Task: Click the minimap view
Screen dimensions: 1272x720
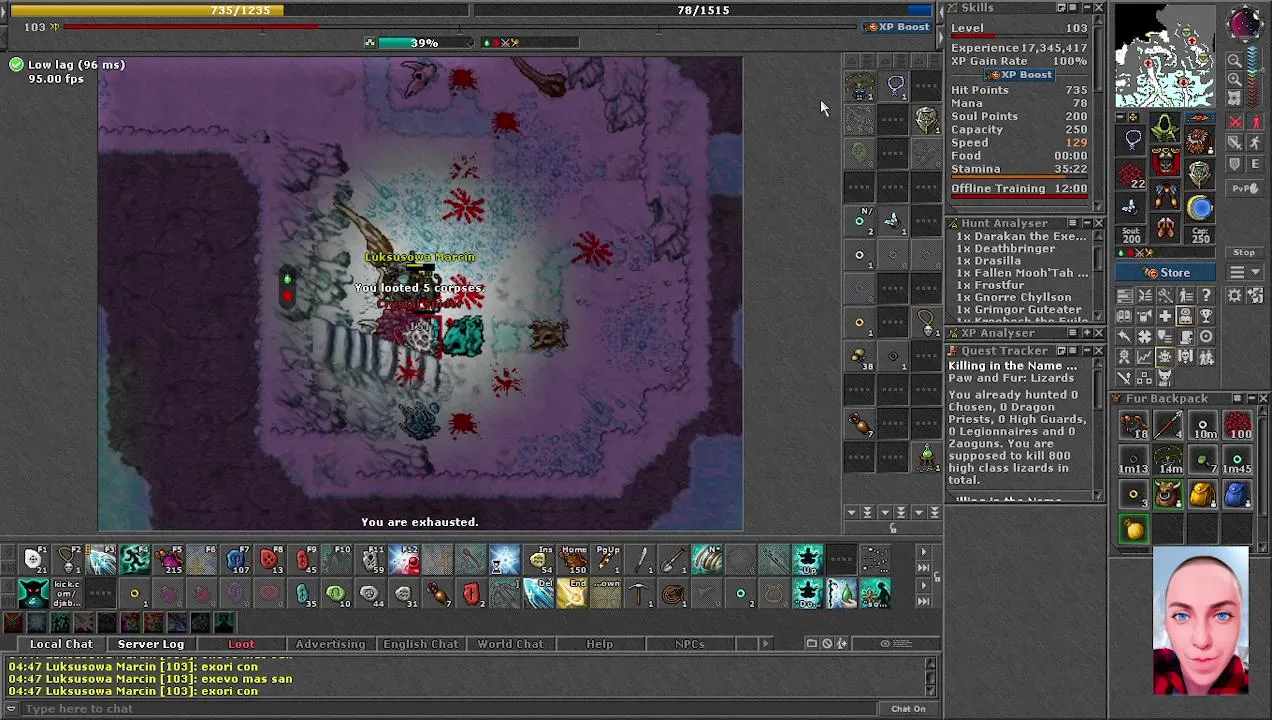Action: coord(1165,56)
